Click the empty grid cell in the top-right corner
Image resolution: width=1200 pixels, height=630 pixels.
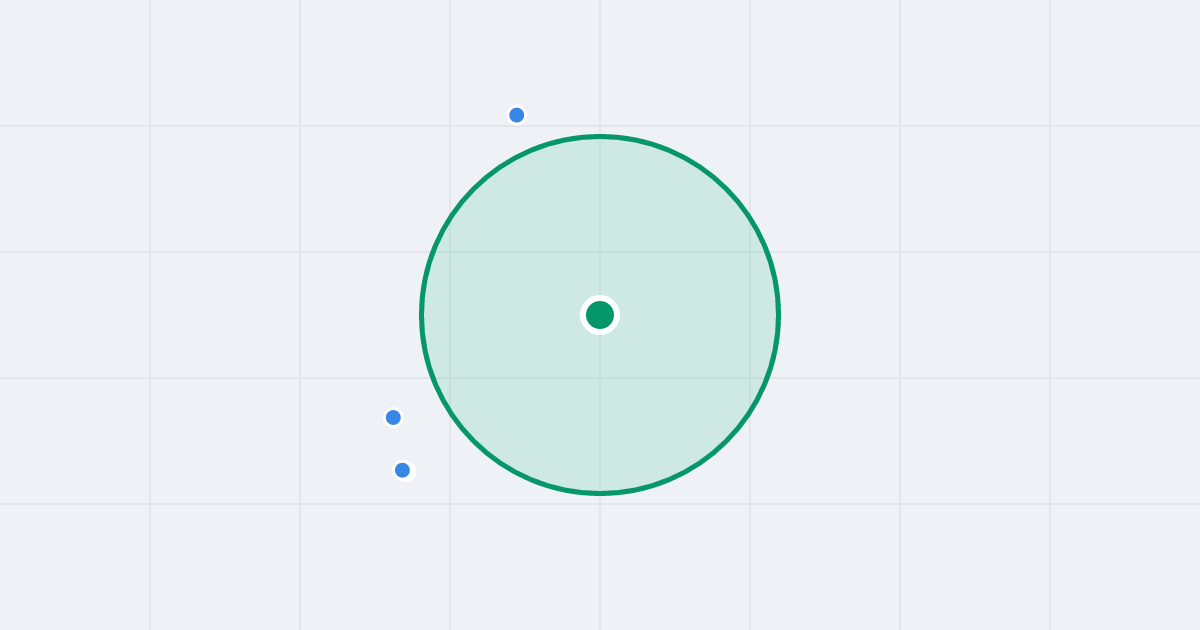(1125, 63)
